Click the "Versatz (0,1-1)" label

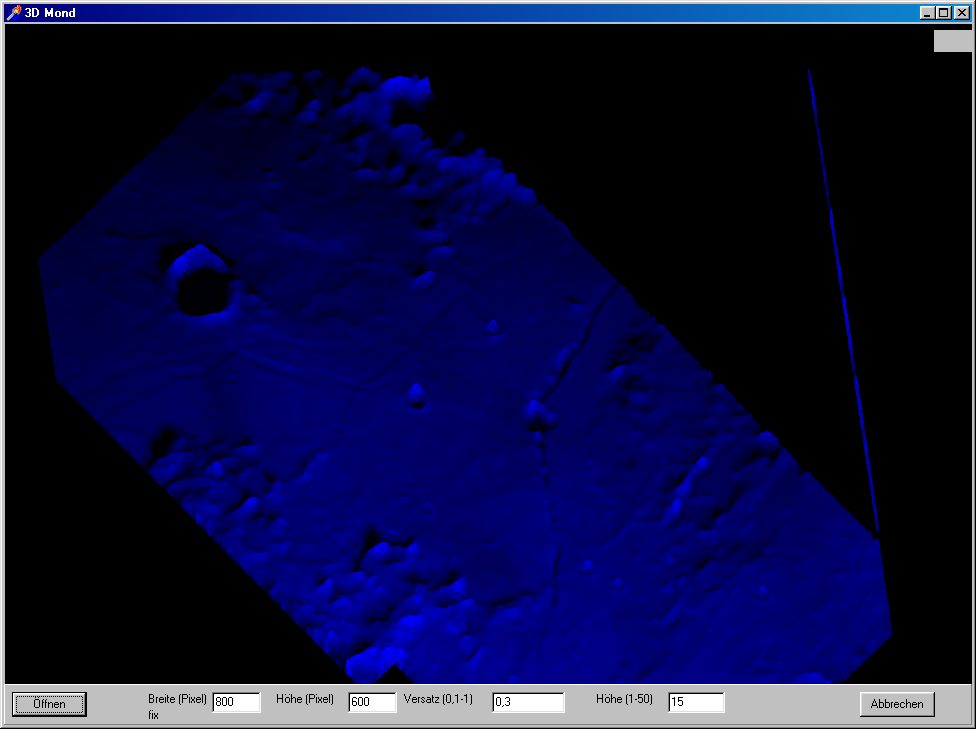[x=439, y=700]
